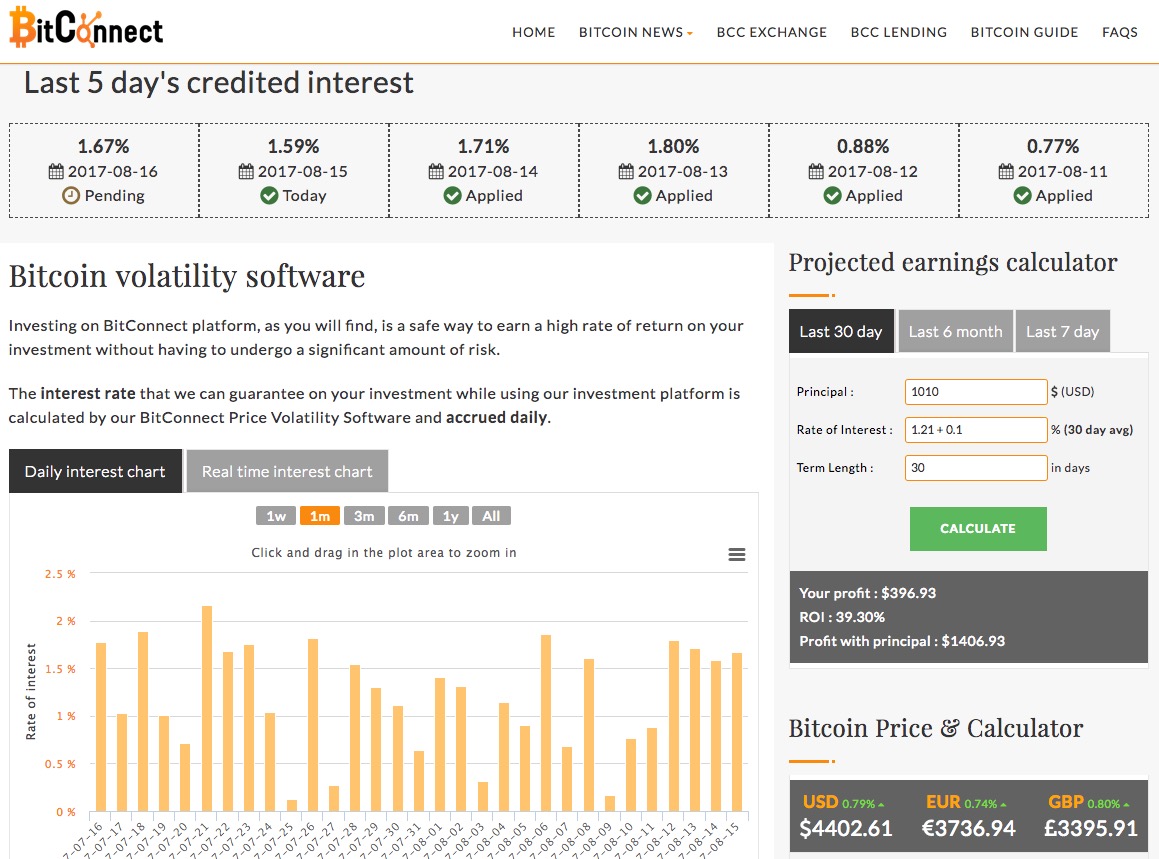Screen dimensions: 1159x859
Task: Open the BCC Exchange page
Action: pyautogui.click(x=772, y=33)
